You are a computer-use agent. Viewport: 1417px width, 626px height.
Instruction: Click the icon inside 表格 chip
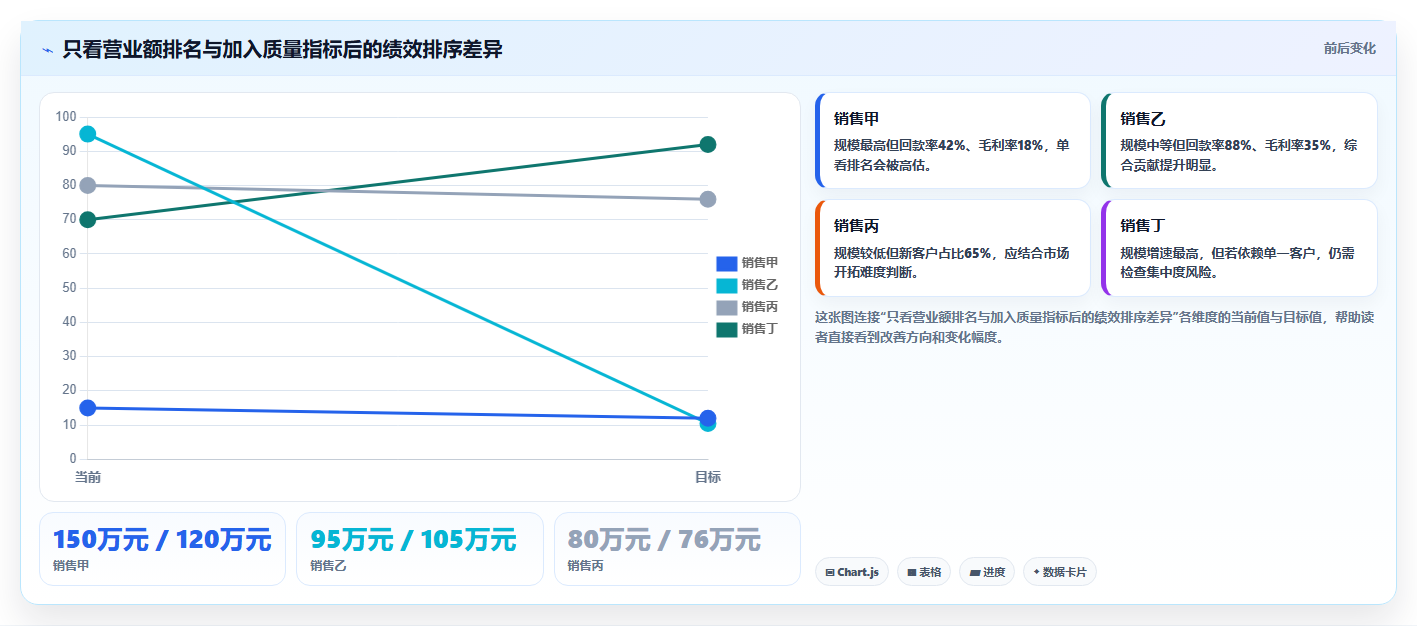coord(912,573)
